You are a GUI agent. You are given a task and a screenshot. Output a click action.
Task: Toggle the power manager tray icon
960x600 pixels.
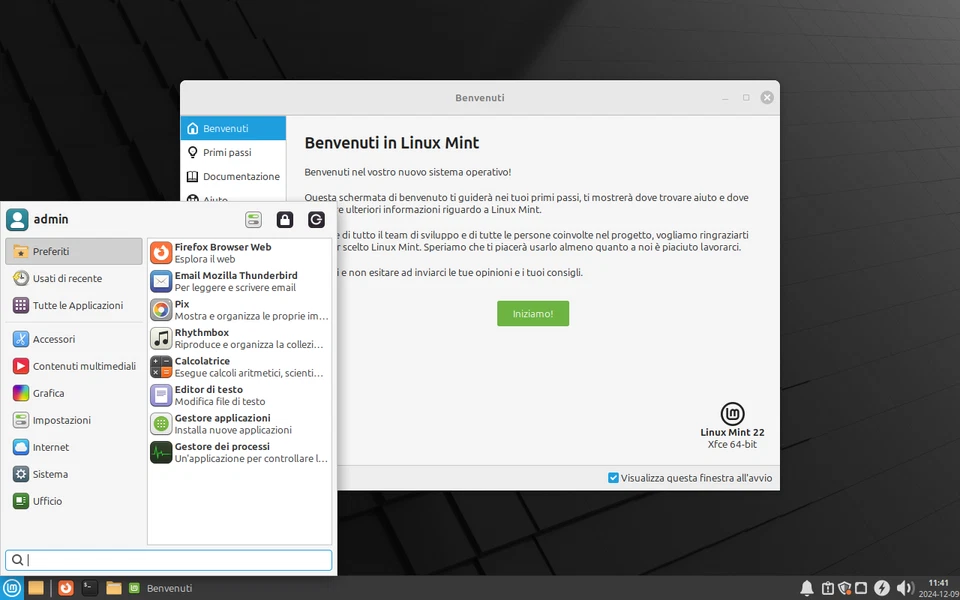[881, 588]
